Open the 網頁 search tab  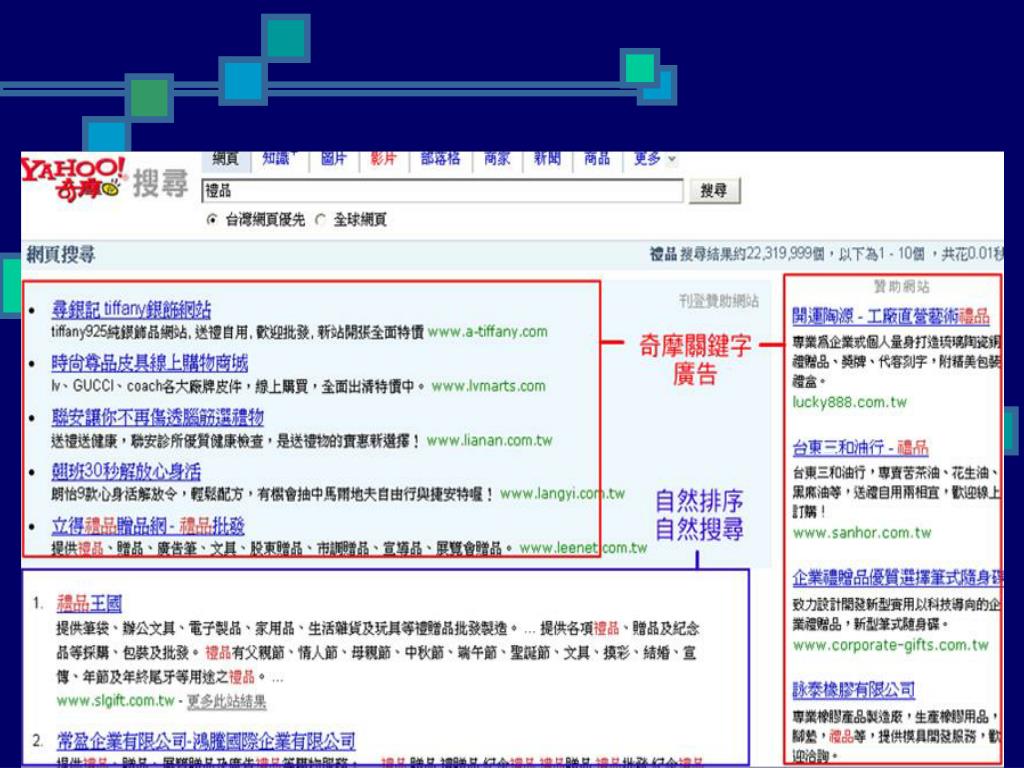(x=225, y=159)
